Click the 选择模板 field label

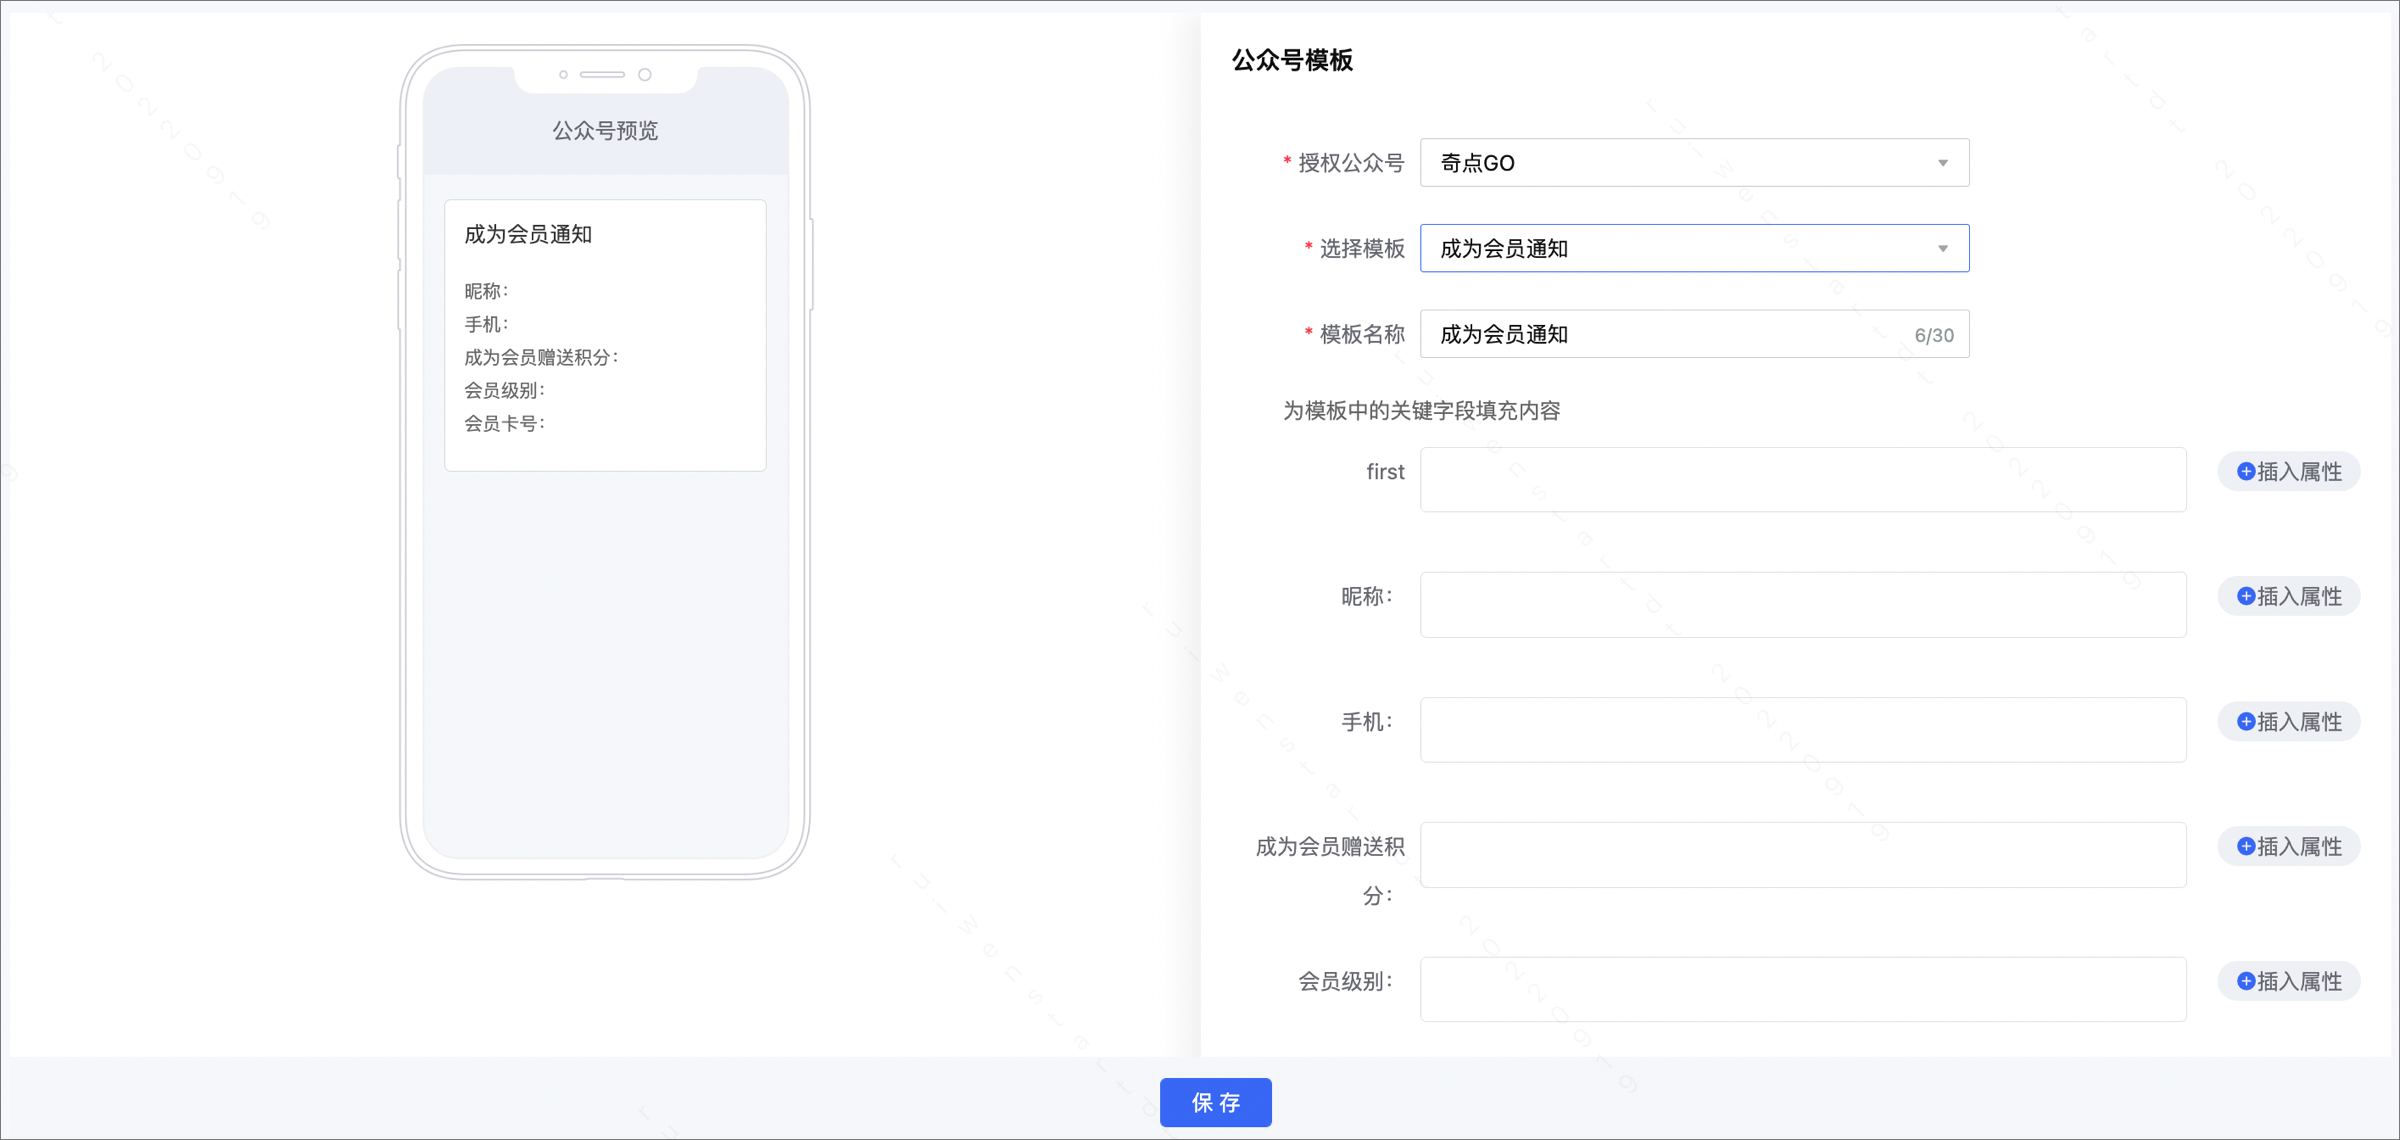[x=1362, y=249]
